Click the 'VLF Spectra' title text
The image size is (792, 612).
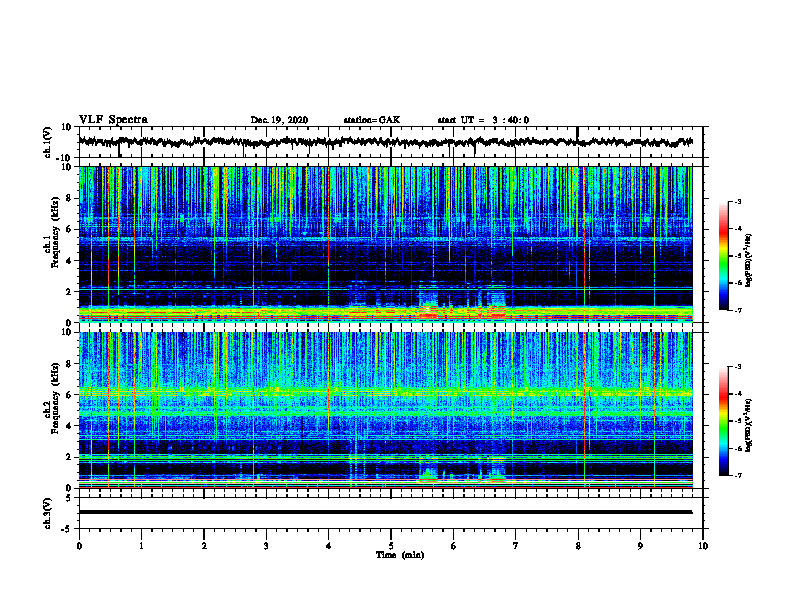[x=113, y=120]
